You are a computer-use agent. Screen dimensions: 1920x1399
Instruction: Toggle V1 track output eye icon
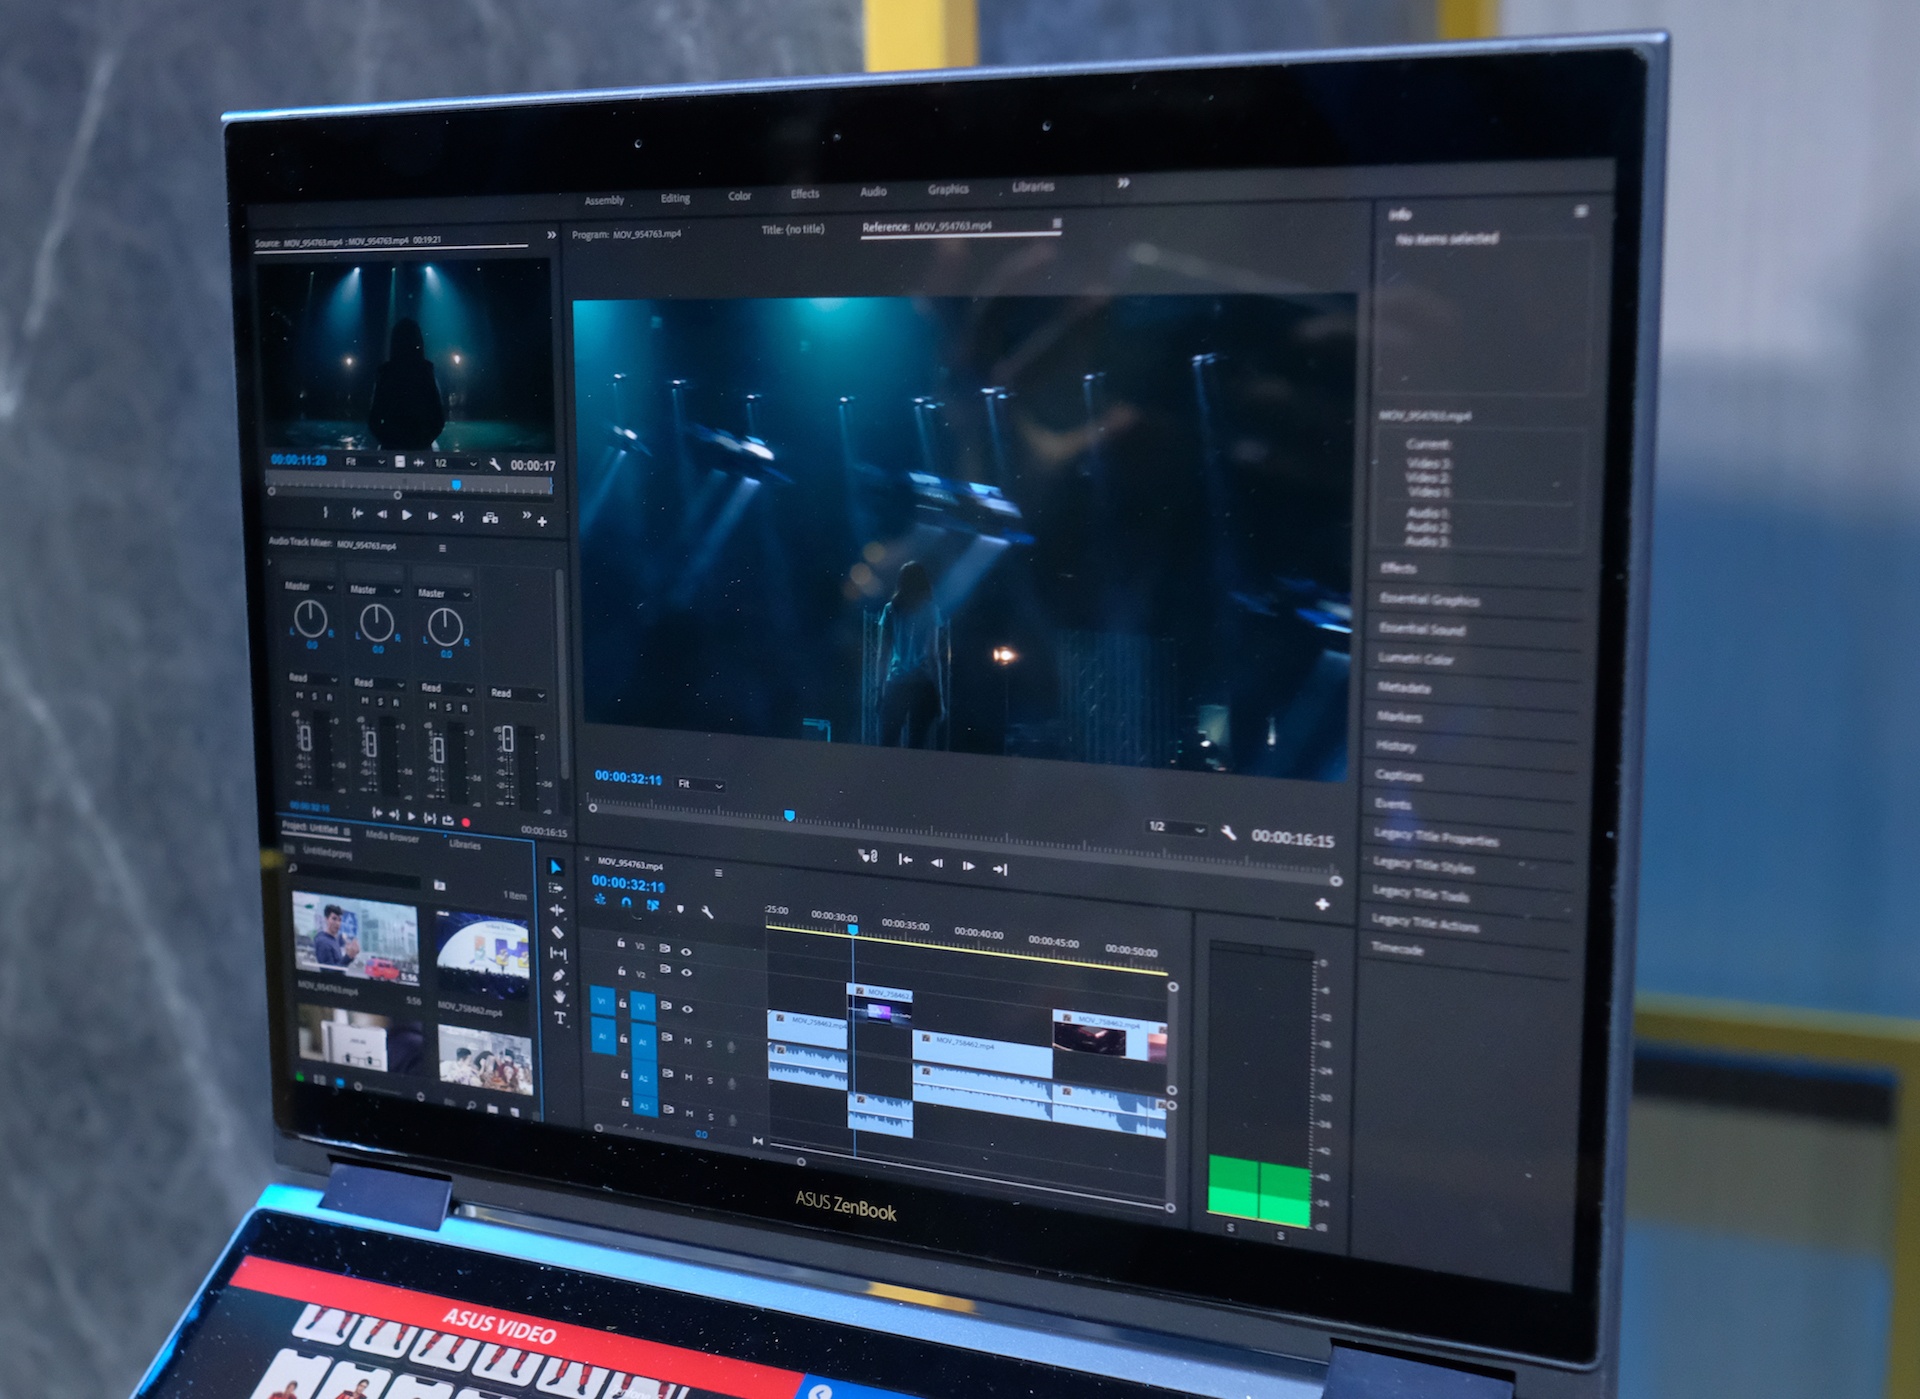[687, 1008]
